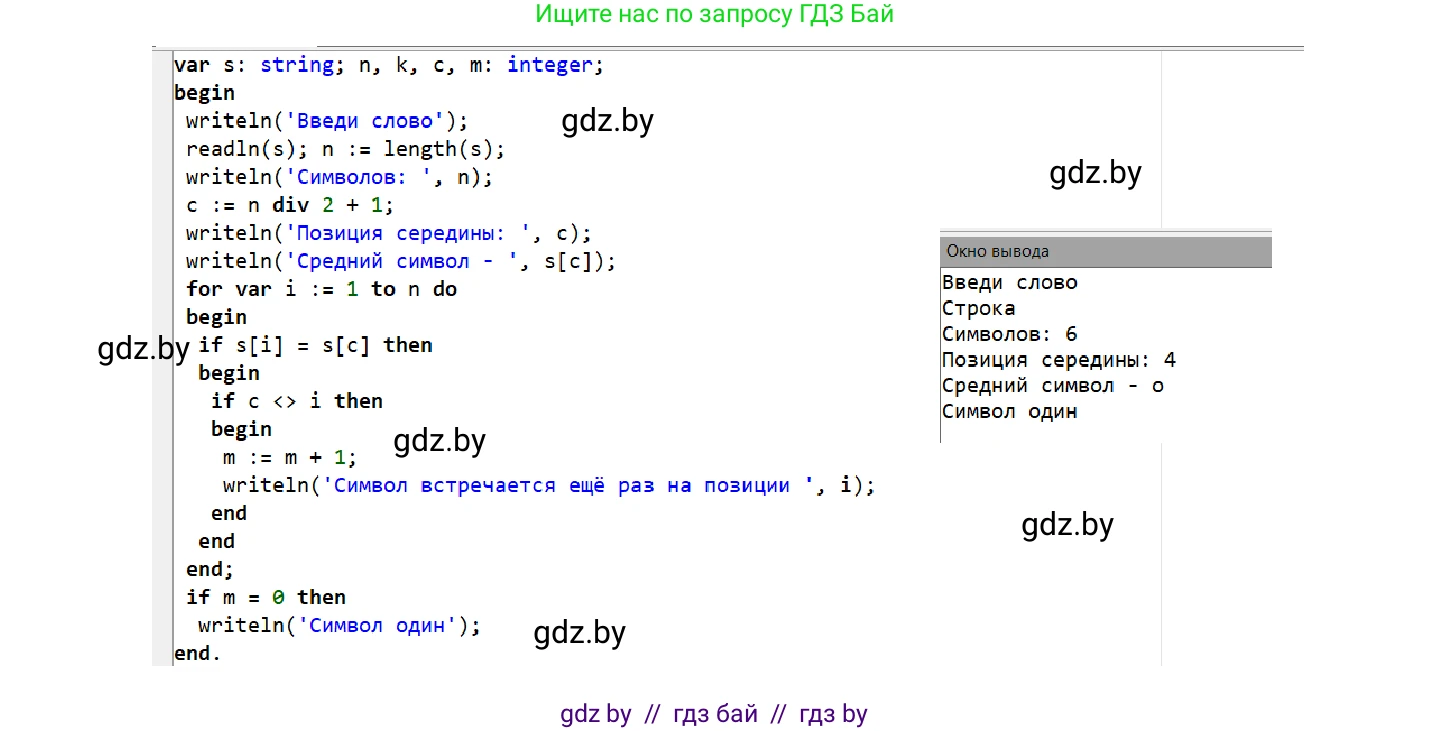Place cursor on the var declaration line
This screenshot has height=731, width=1431.
(x=388, y=65)
